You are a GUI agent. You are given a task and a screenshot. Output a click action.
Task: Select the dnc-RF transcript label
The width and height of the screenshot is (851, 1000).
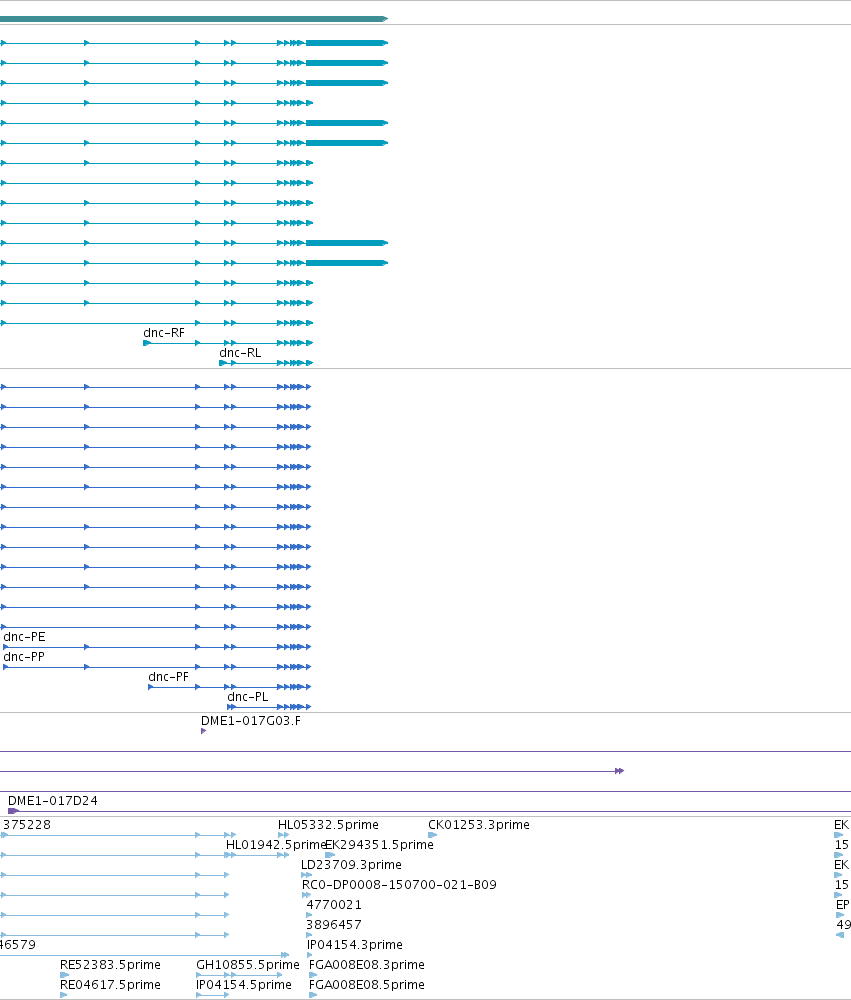164,333
